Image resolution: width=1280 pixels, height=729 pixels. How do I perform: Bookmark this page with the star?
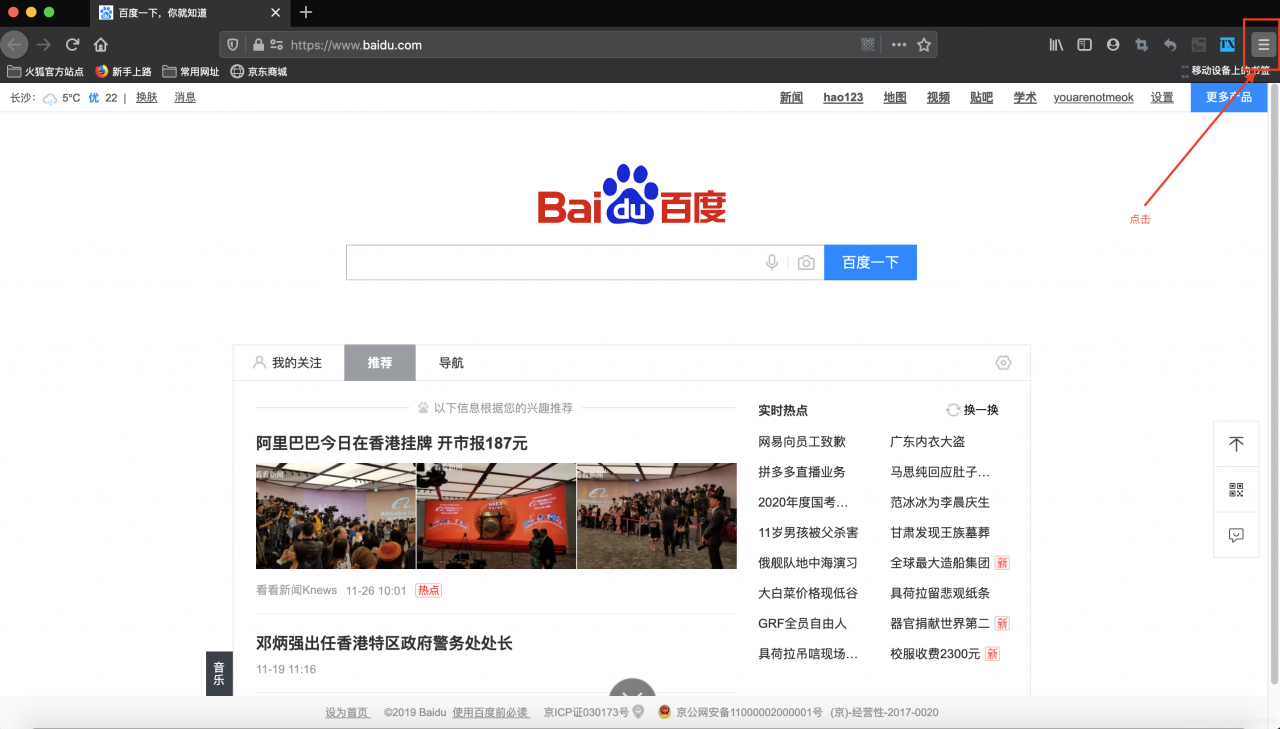coord(924,45)
